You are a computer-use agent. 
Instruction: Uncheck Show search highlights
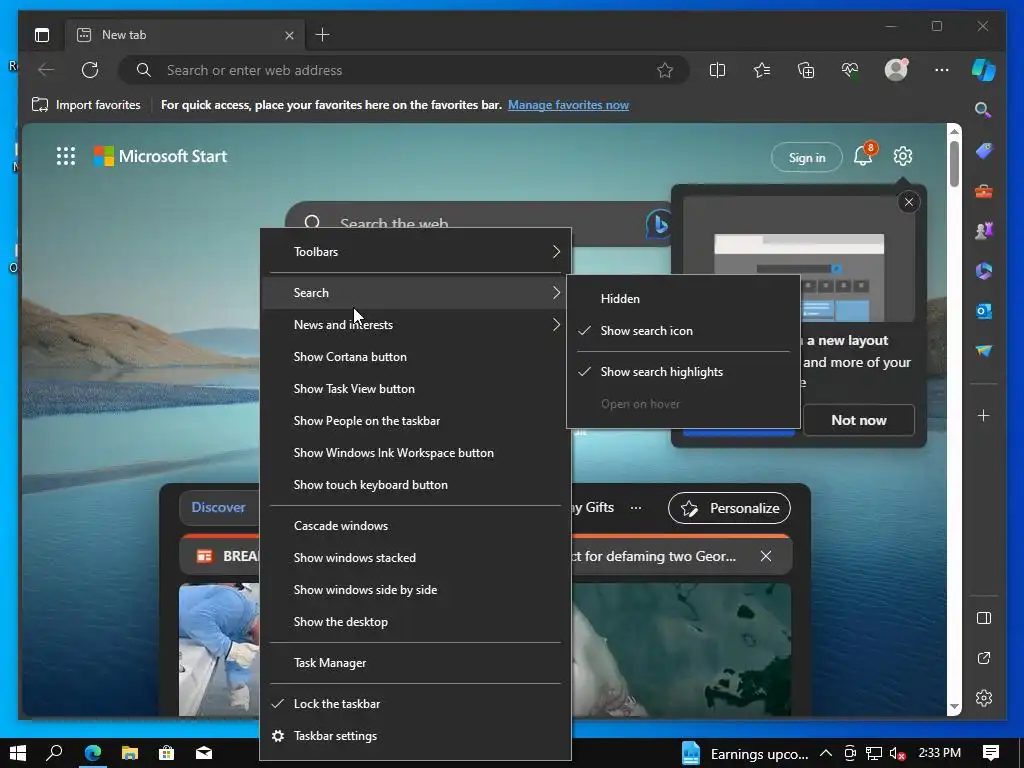683,372
